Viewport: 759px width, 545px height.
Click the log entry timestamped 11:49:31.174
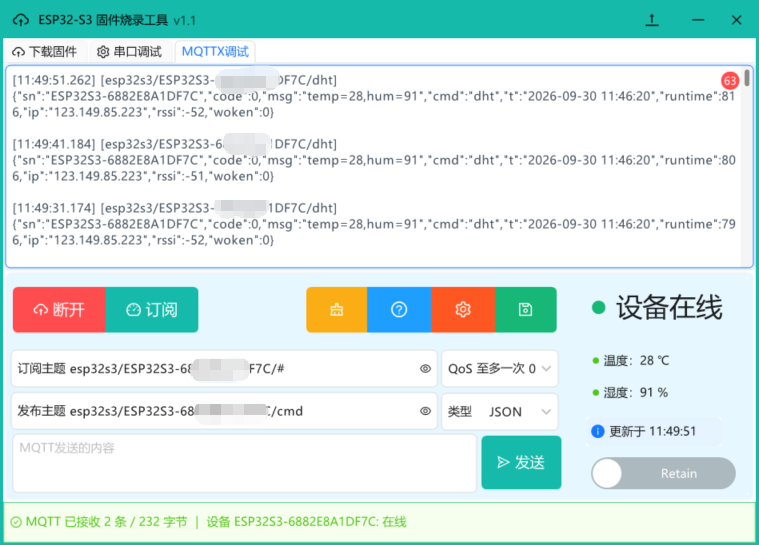tap(374, 224)
